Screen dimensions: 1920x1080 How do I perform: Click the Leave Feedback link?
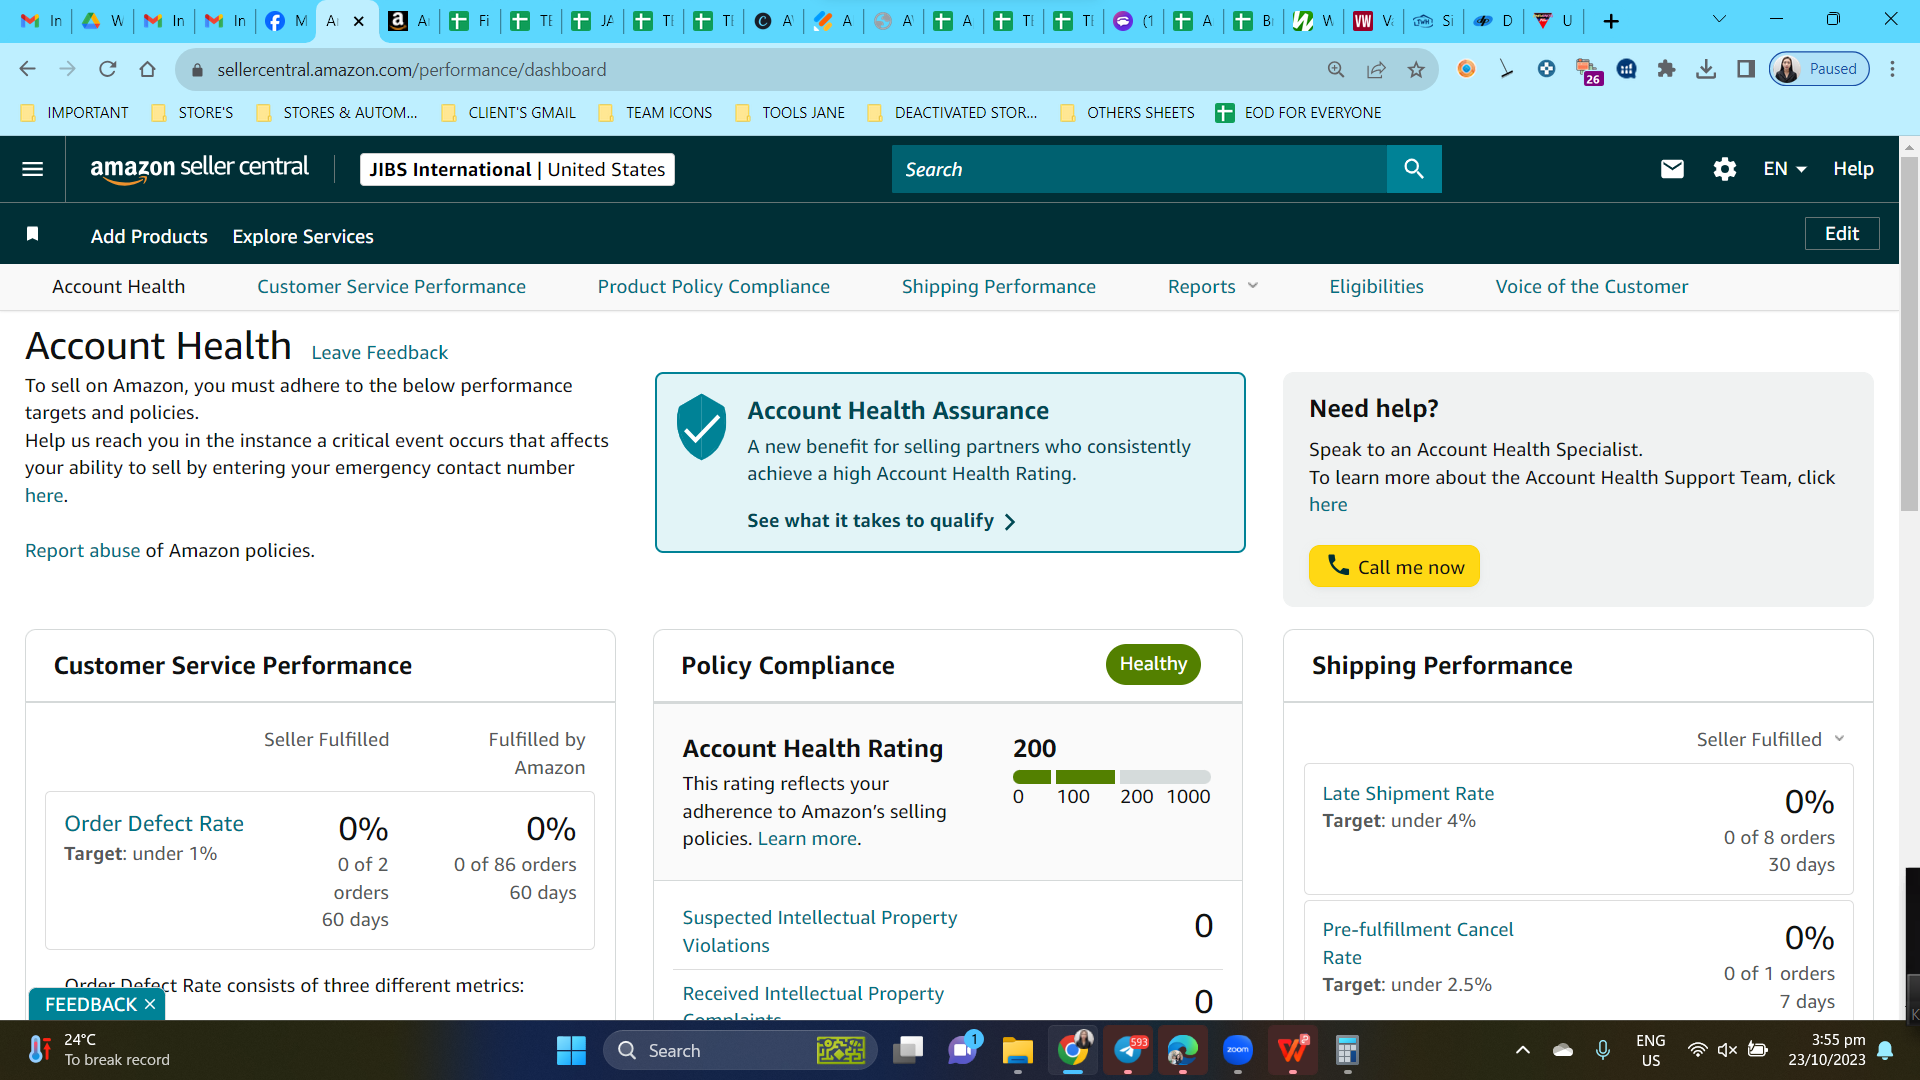(380, 352)
